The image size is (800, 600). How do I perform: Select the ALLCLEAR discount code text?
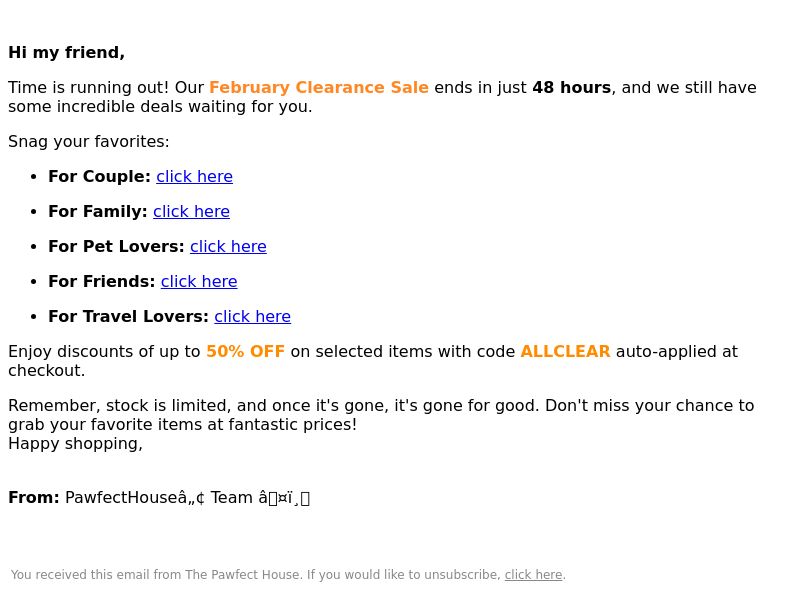click(x=565, y=352)
